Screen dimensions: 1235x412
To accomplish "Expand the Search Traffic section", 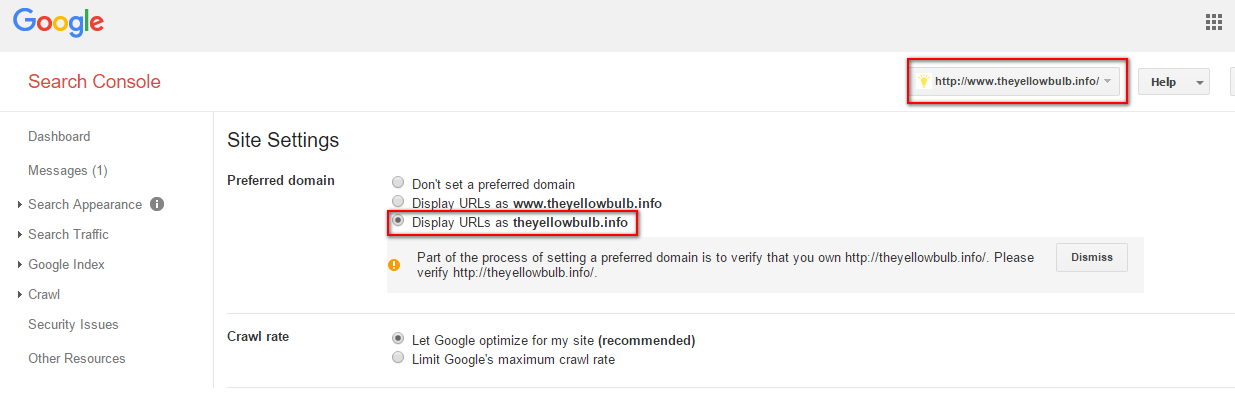I will tap(68, 234).
